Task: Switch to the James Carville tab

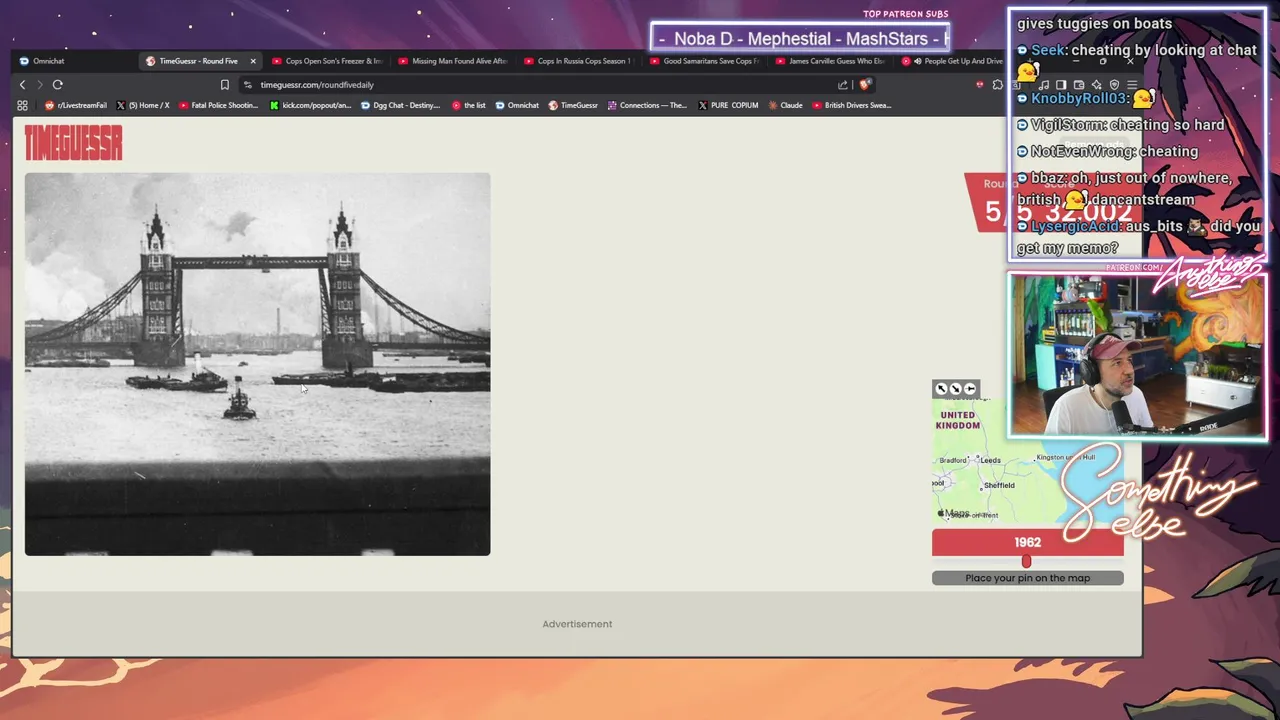Action: 831,61
